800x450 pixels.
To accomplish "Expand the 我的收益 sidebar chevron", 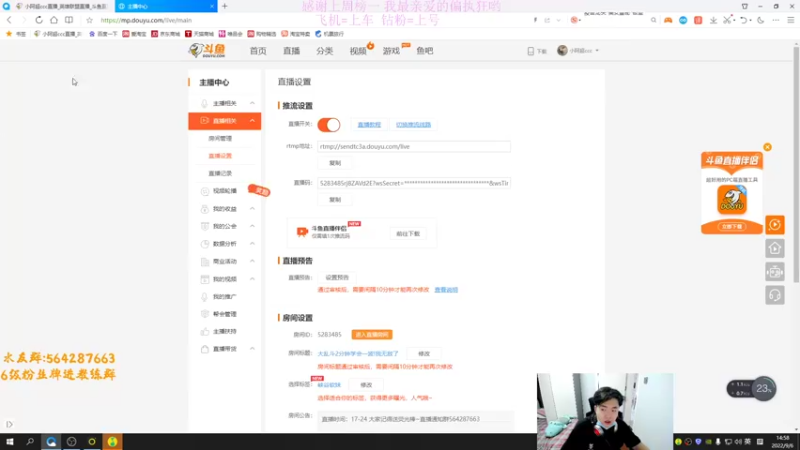I will (252, 209).
